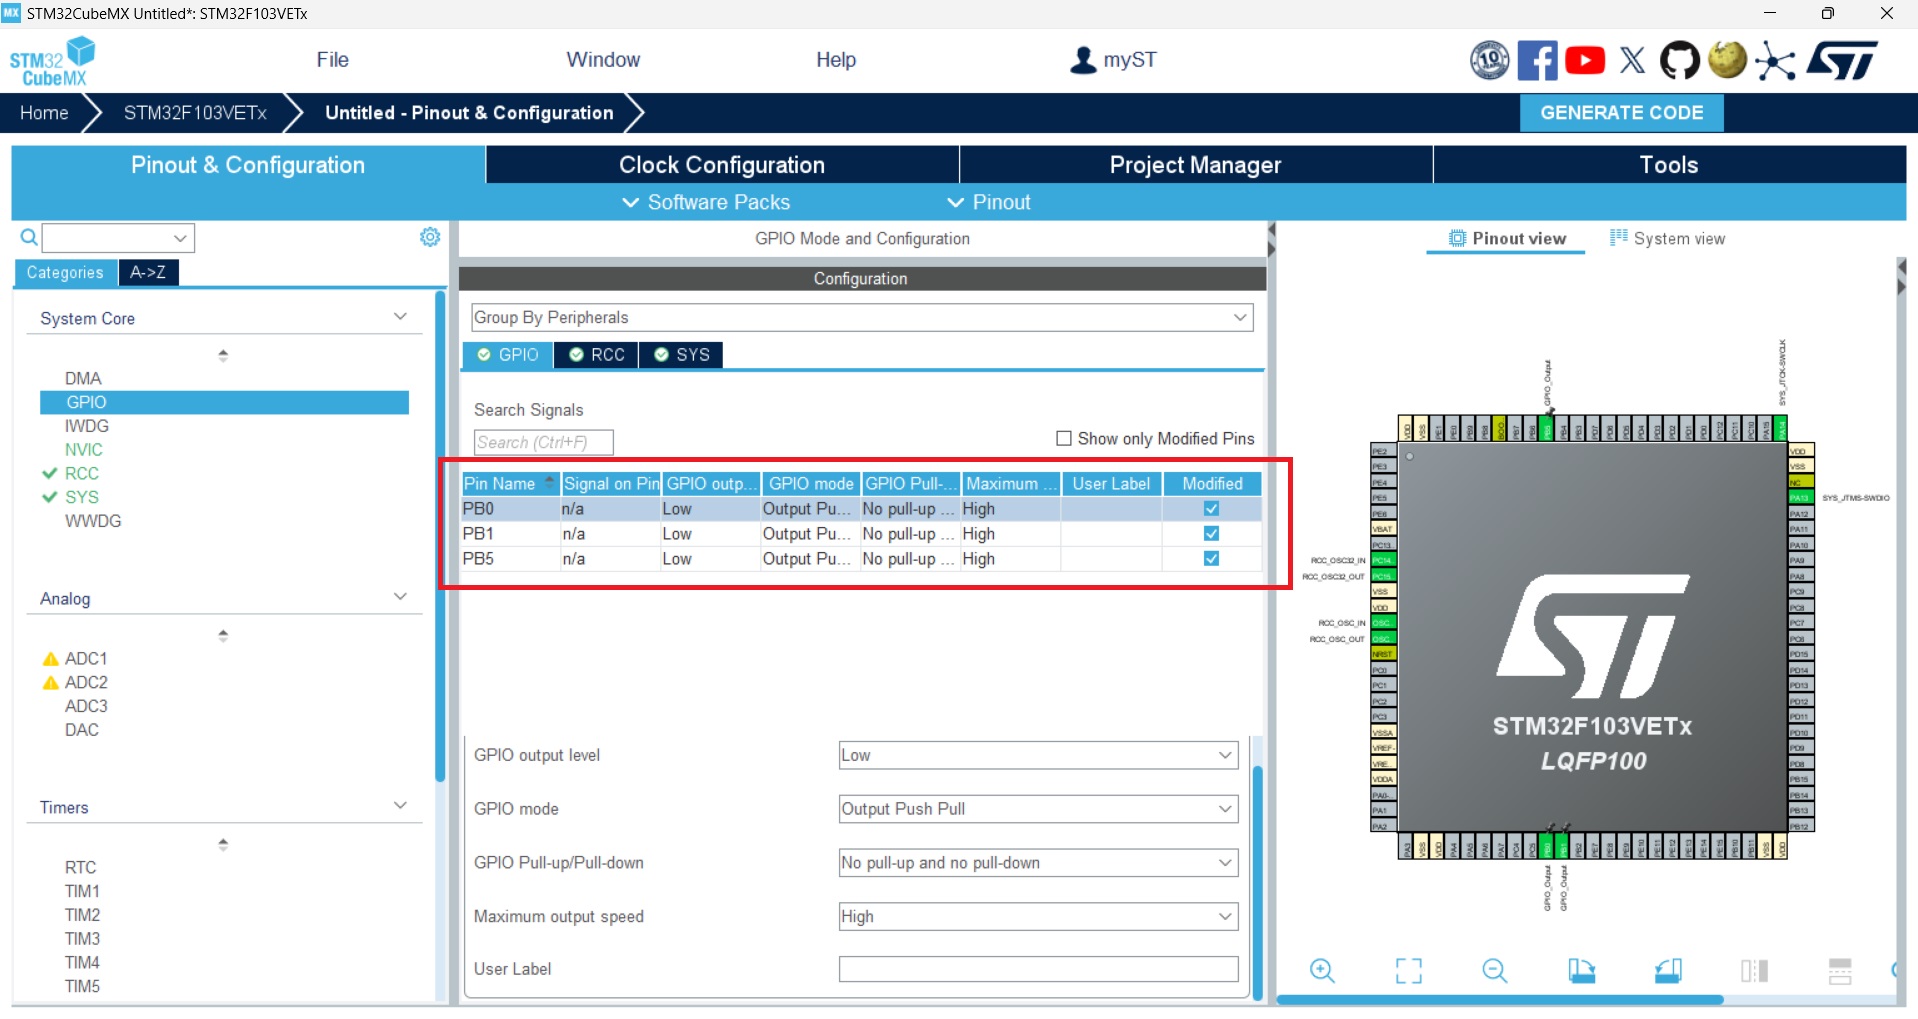Image resolution: width=1918 pixels, height=1019 pixels.
Task: Open the Help menu
Action: click(x=836, y=60)
